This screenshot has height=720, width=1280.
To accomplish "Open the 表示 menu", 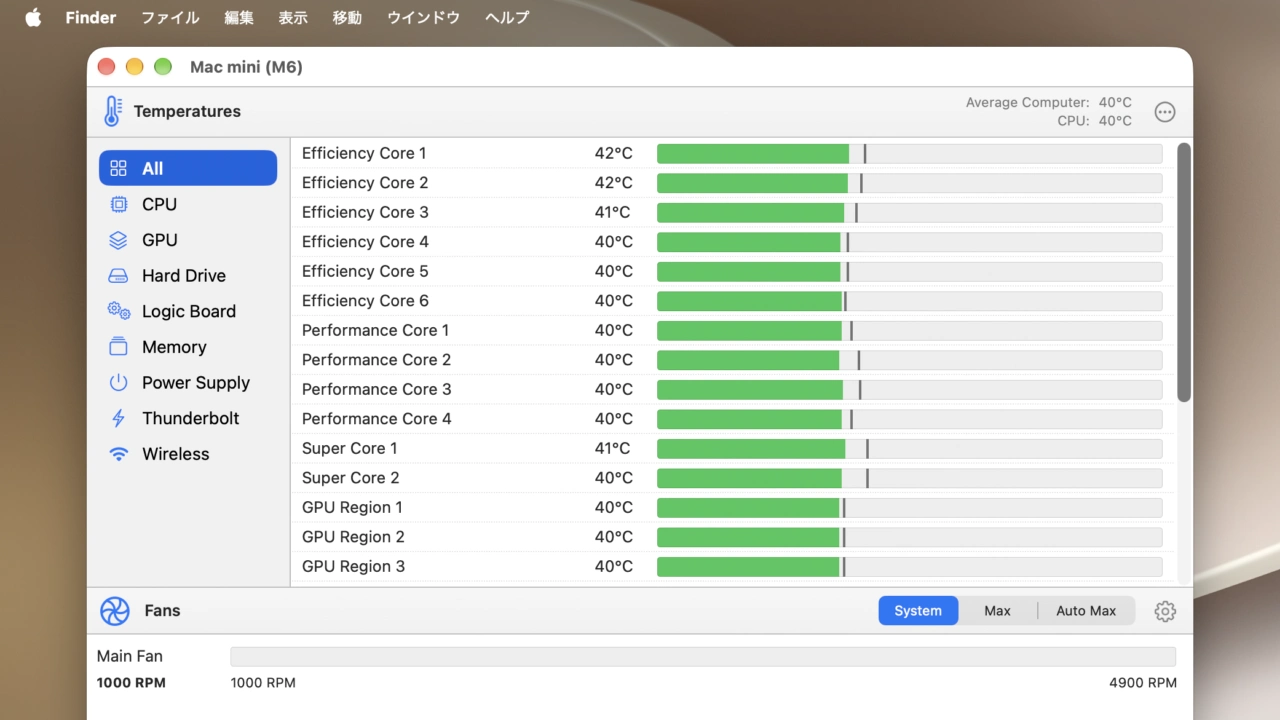I will point(293,17).
